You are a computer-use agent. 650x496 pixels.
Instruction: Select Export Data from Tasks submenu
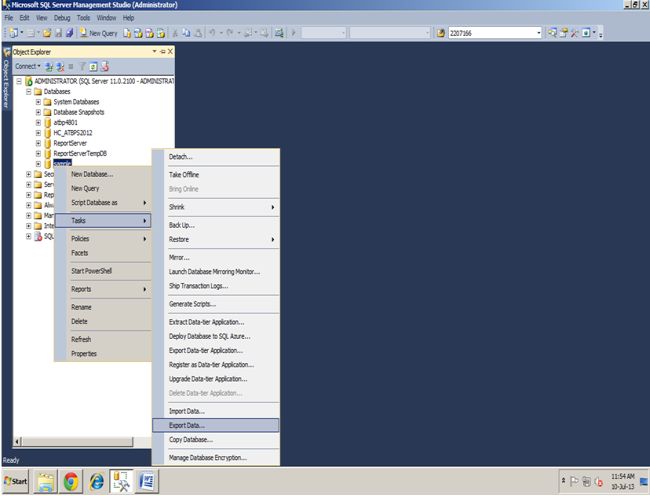[216, 426]
